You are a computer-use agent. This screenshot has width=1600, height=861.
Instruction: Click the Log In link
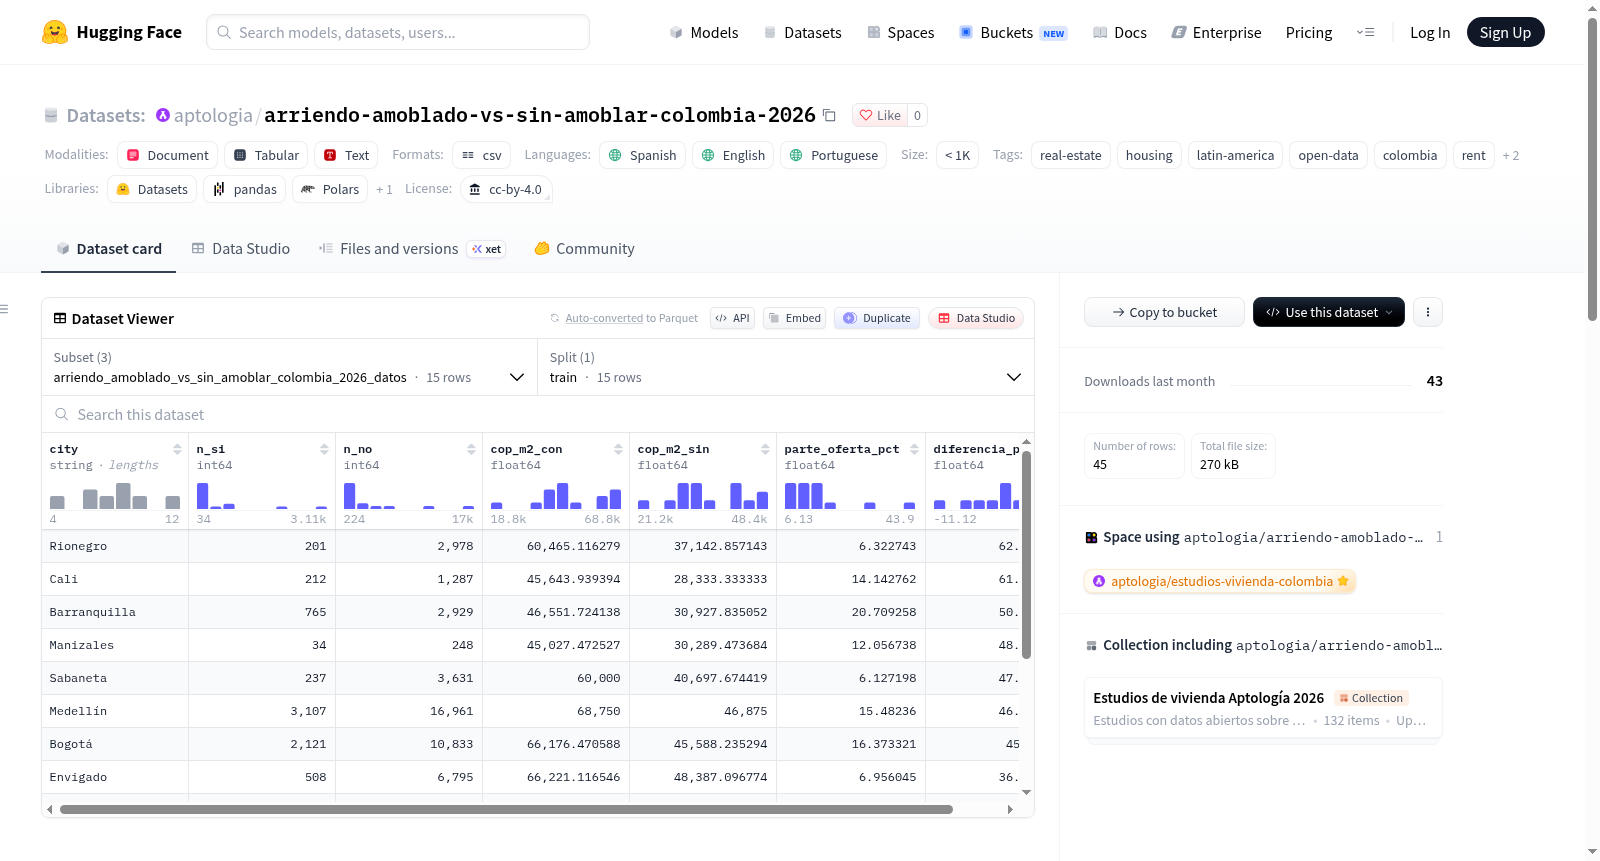tap(1430, 32)
